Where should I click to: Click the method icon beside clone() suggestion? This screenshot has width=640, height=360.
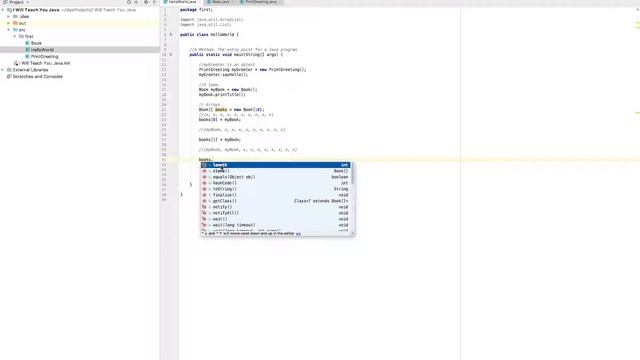(204, 171)
